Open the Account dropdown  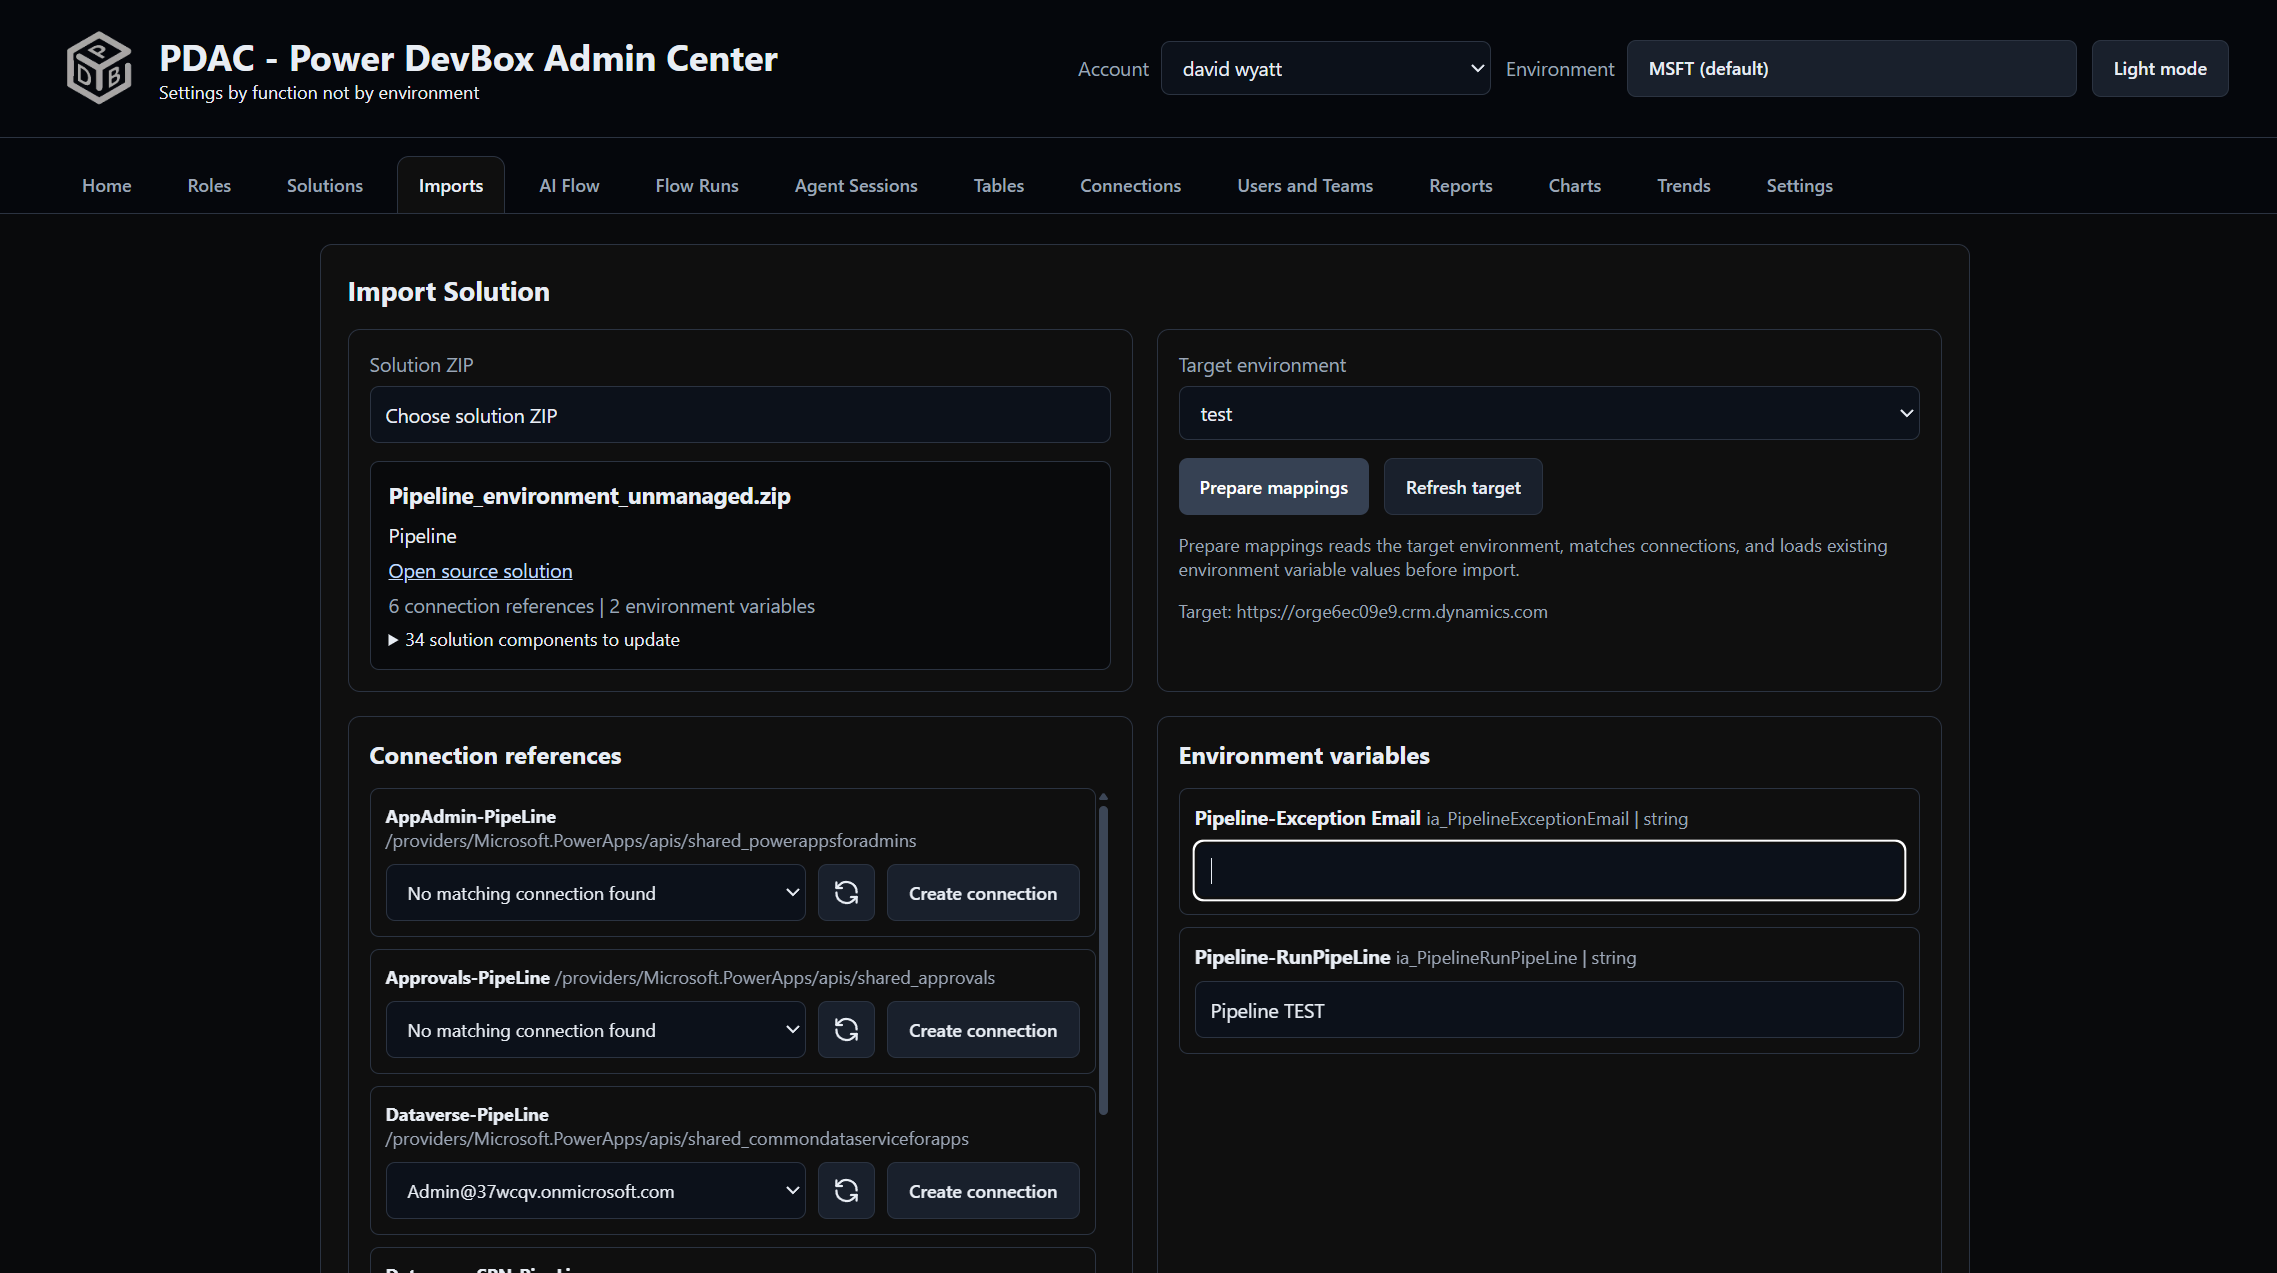point(1325,68)
